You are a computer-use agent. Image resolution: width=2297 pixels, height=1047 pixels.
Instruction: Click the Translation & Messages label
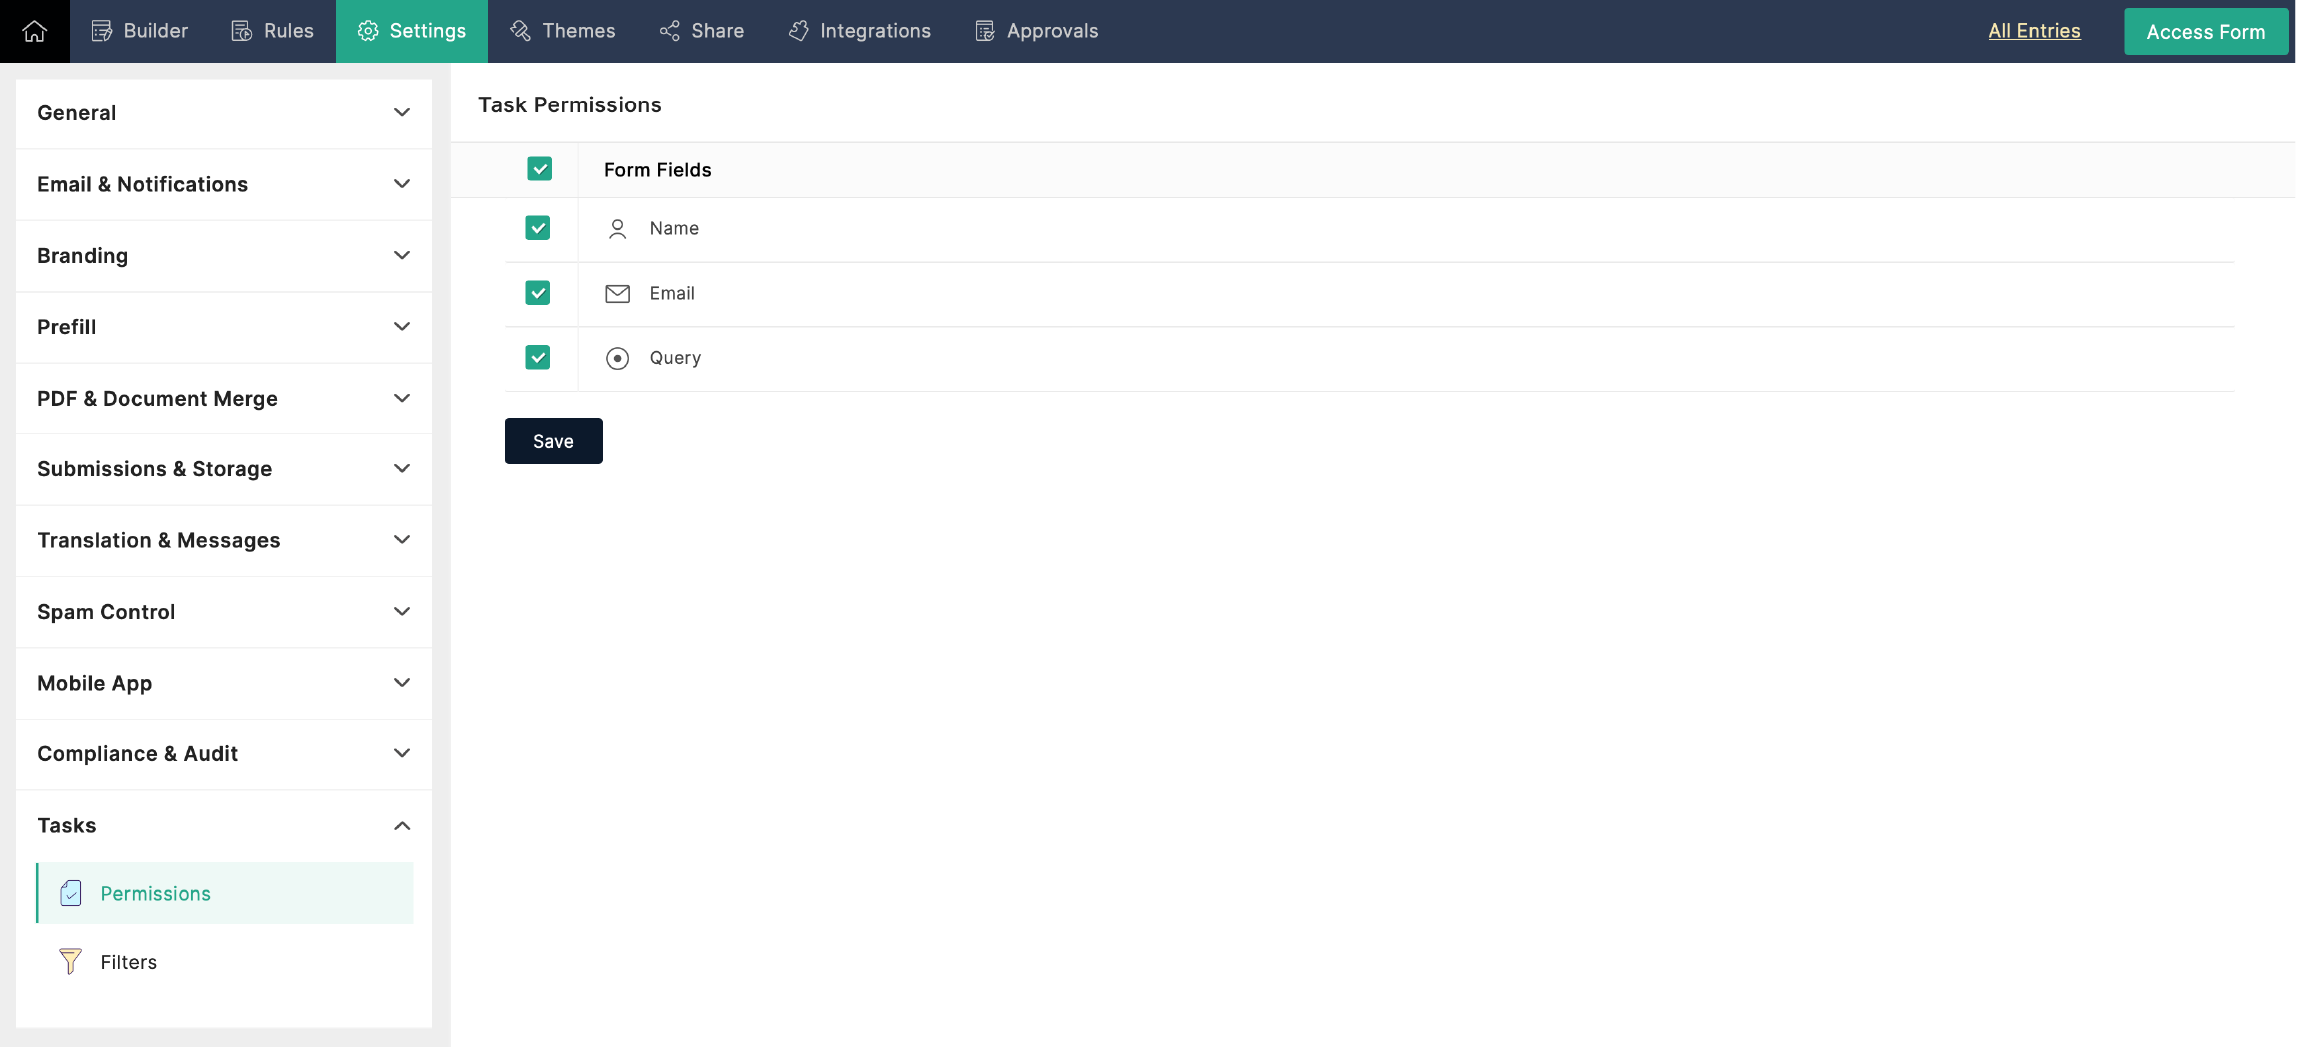point(159,540)
